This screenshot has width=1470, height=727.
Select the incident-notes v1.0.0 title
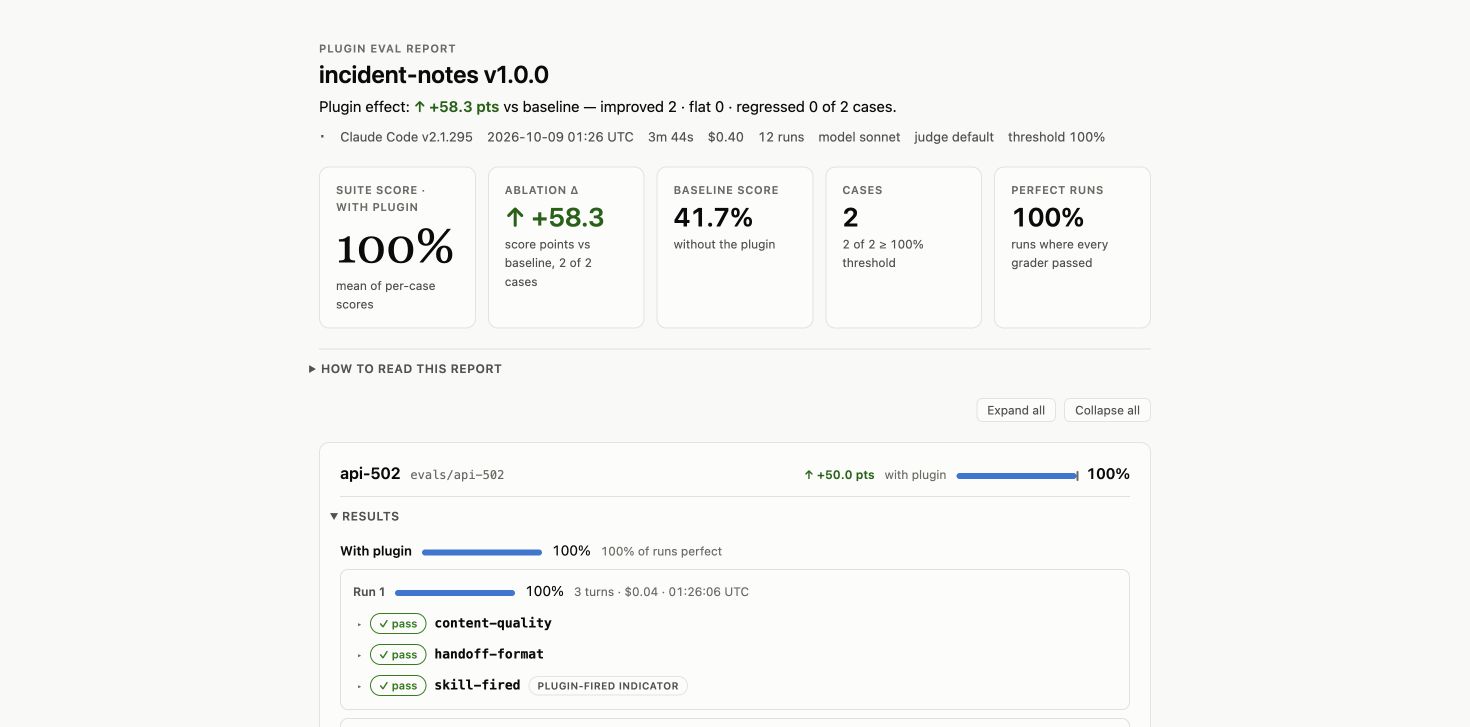pyautogui.click(x=434, y=75)
